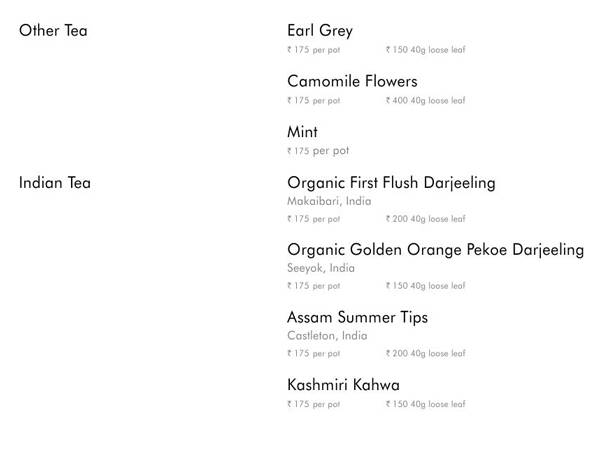
Task: Open the Kashmiri Kahwa item
Action: (x=343, y=385)
